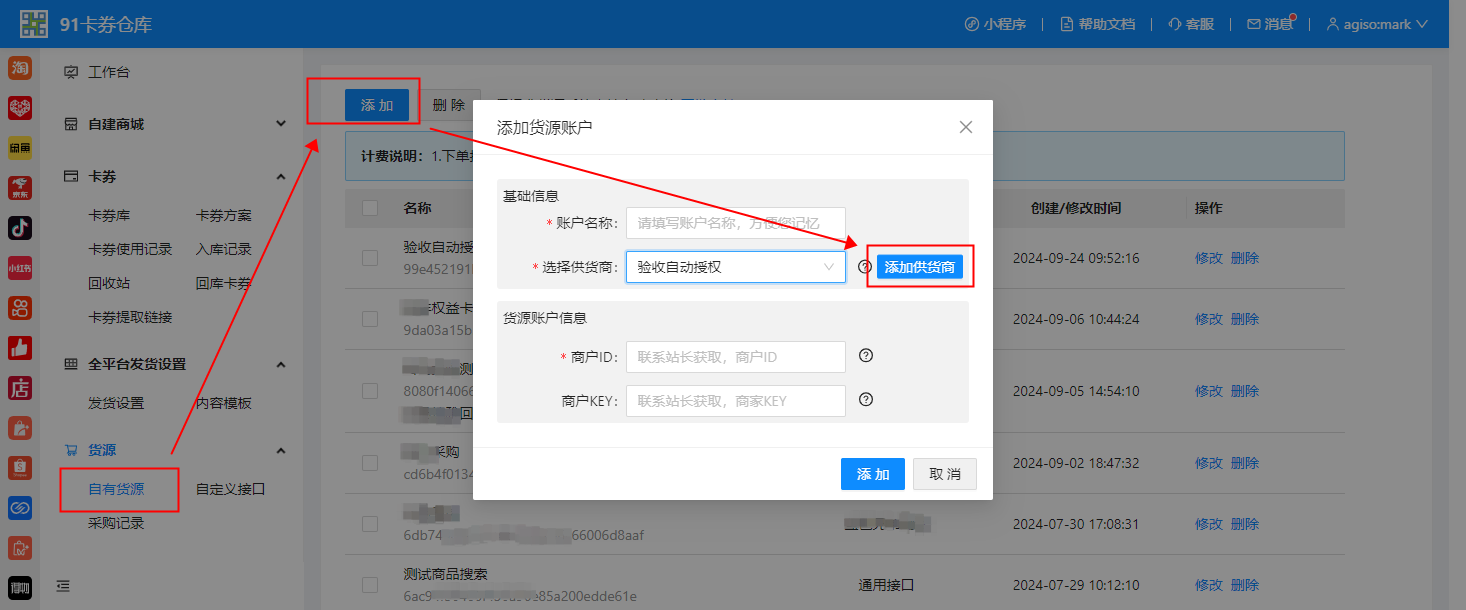Tick the checkbox for the 测试商品搜索 row

point(370,585)
